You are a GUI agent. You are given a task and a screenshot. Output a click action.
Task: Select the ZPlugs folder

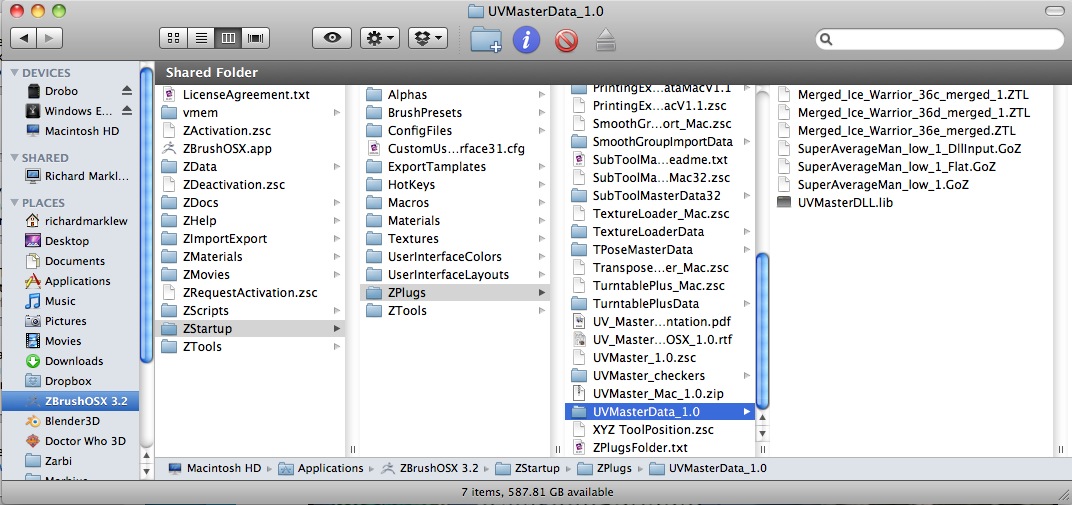tap(455, 292)
